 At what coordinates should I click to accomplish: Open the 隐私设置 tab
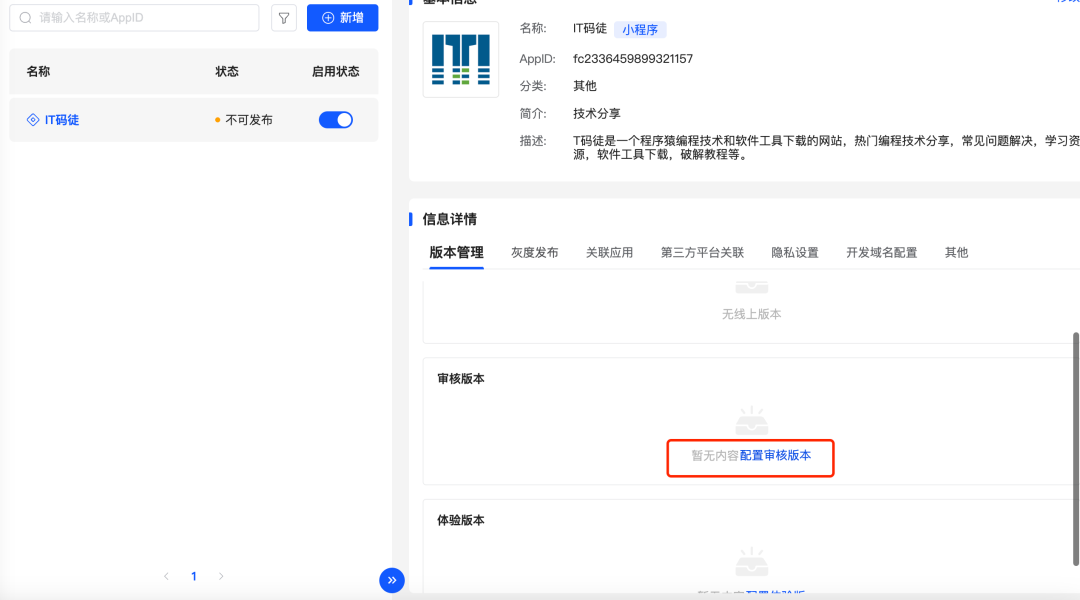[x=794, y=252]
